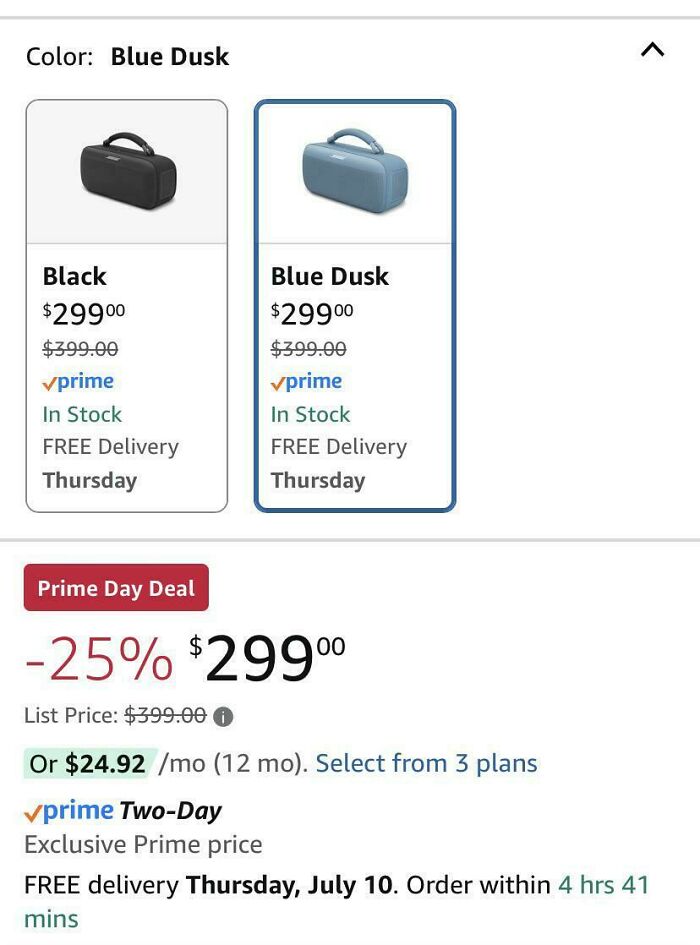
Task: Collapse the Color section using the chevron
Action: coord(652,48)
